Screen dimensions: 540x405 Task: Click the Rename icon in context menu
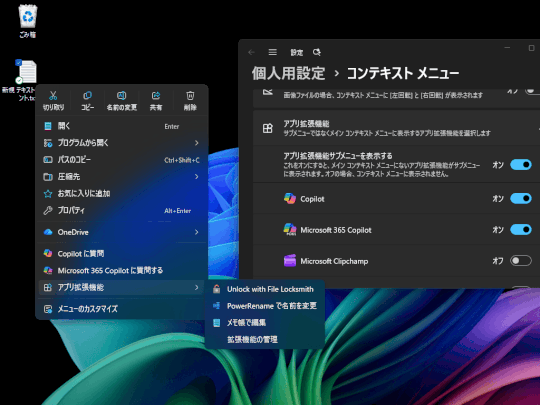122,95
